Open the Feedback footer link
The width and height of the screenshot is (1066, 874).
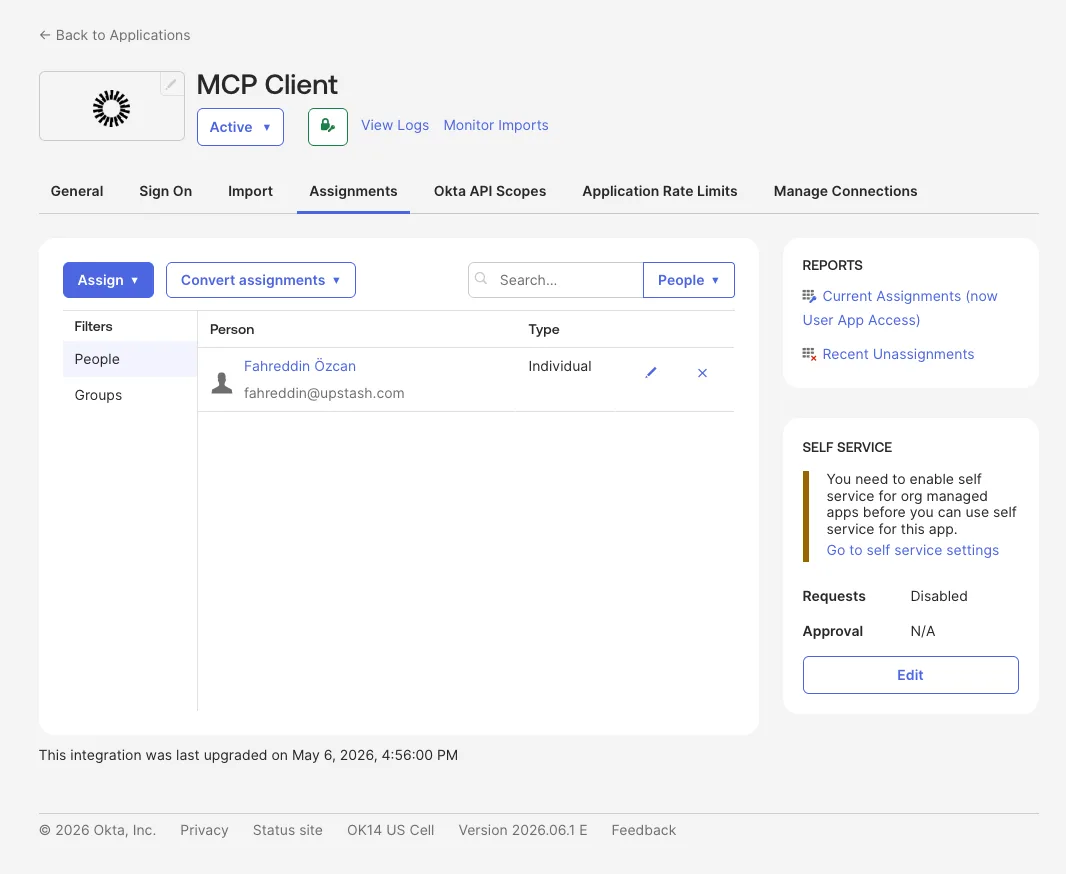(643, 830)
